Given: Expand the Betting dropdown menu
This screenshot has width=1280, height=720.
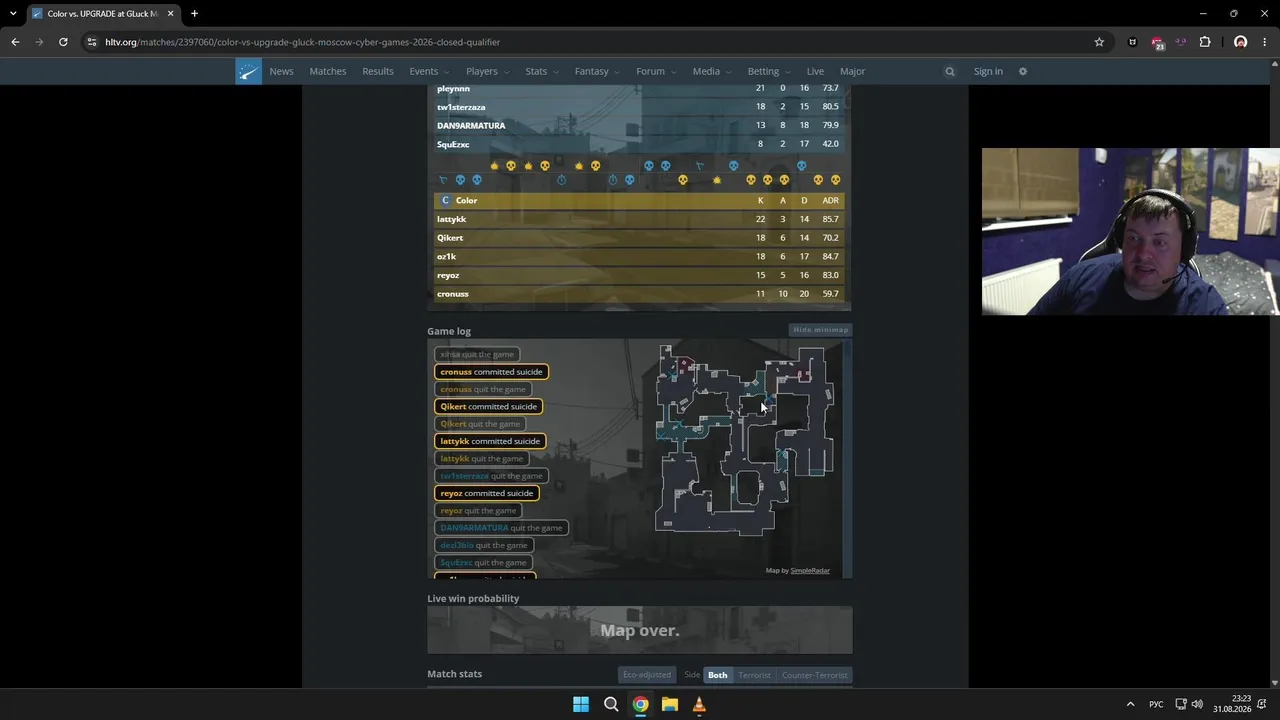Looking at the screenshot, I should click(769, 71).
